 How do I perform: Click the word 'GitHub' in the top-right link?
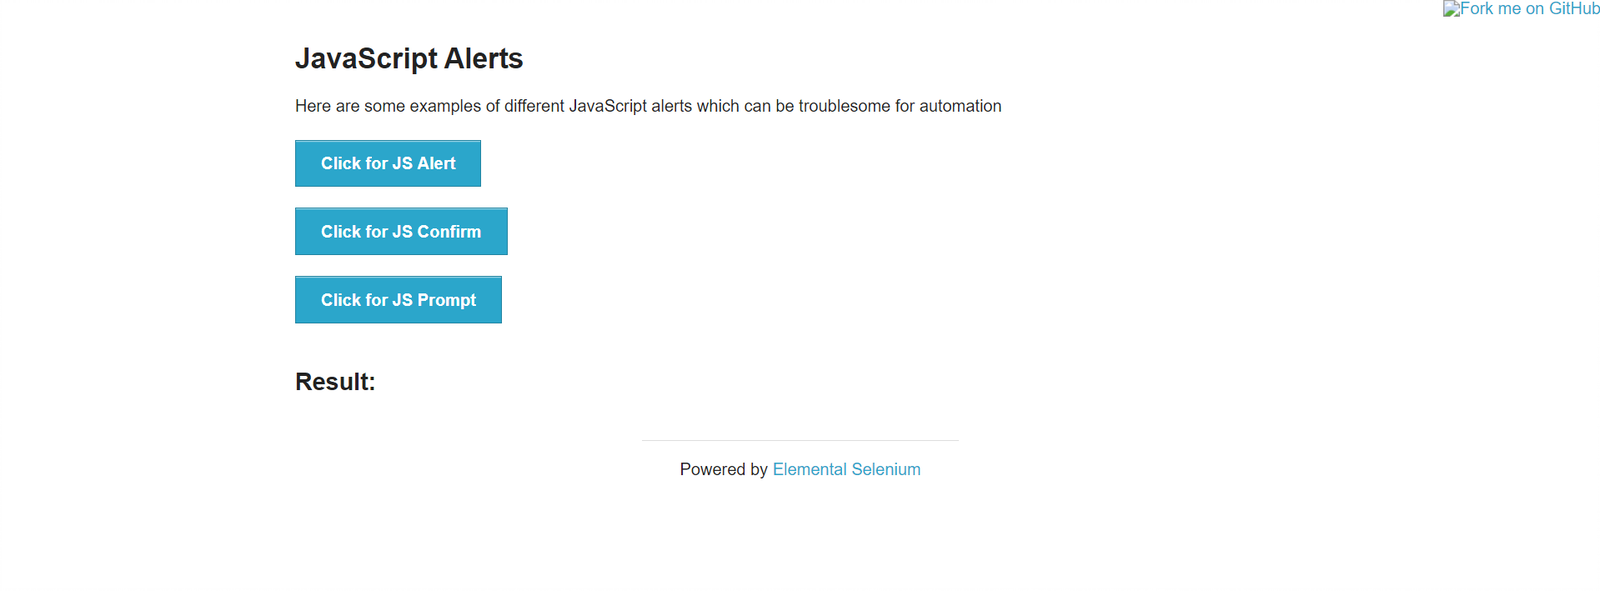pyautogui.click(x=1574, y=9)
